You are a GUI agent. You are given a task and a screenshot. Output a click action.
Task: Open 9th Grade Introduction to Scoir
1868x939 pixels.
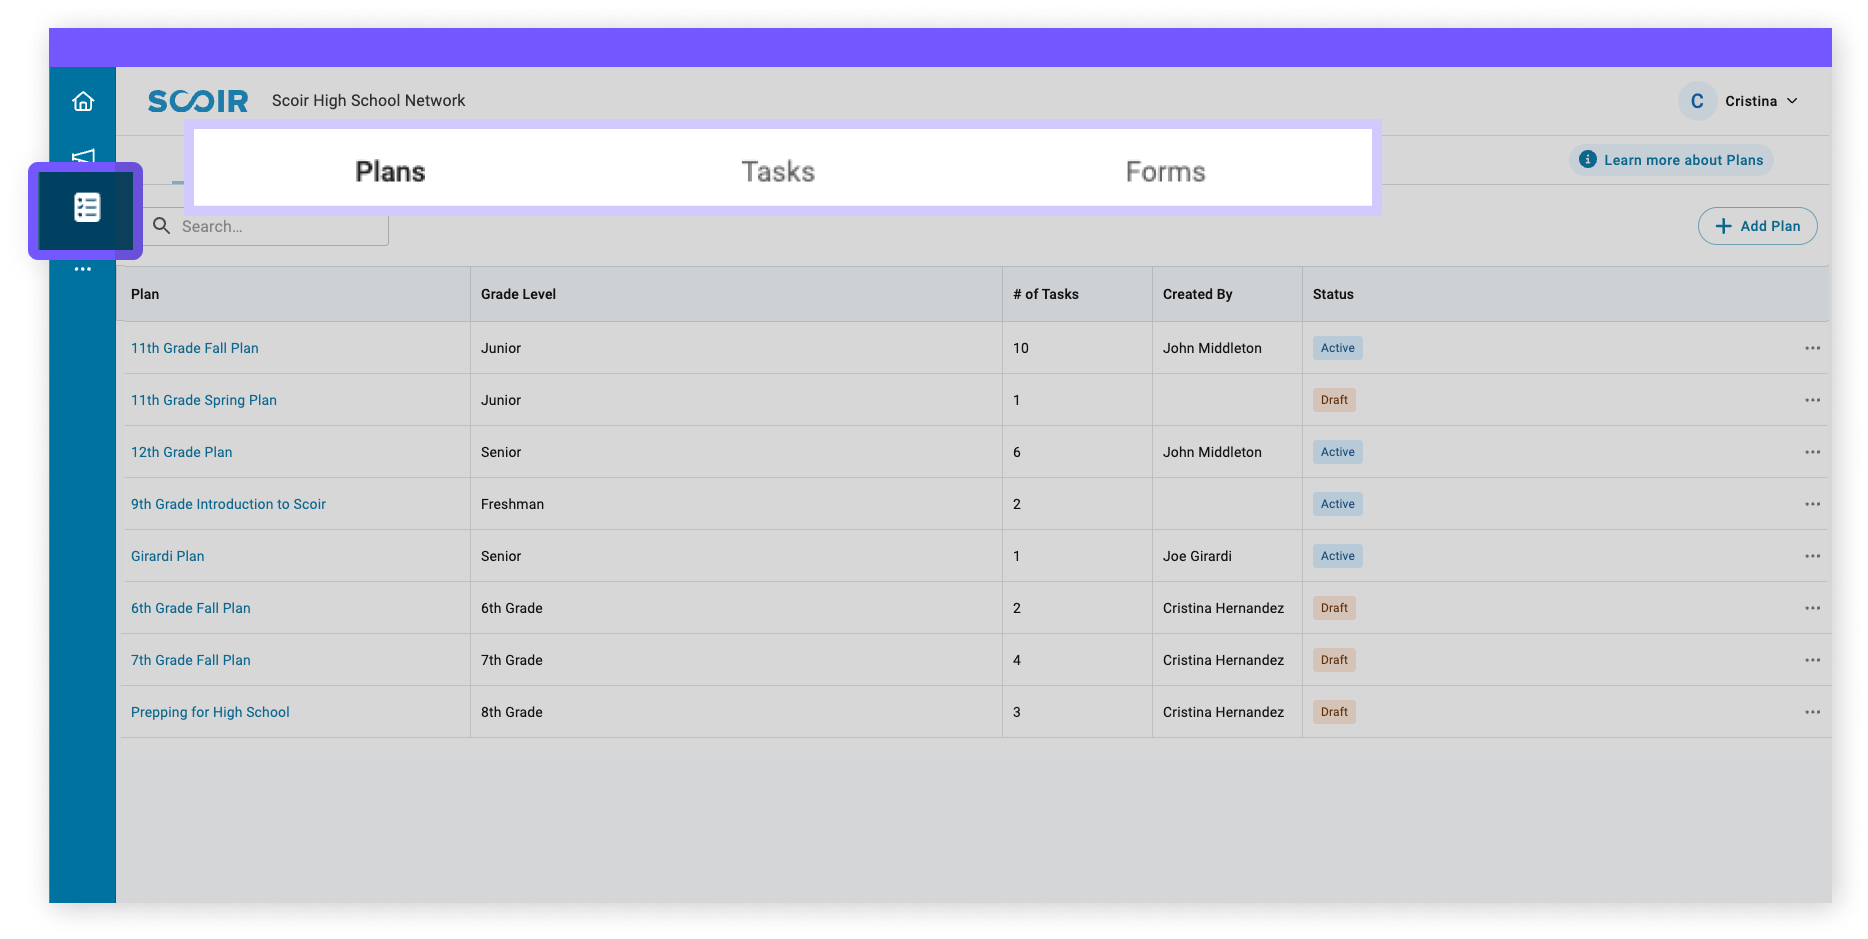point(228,504)
